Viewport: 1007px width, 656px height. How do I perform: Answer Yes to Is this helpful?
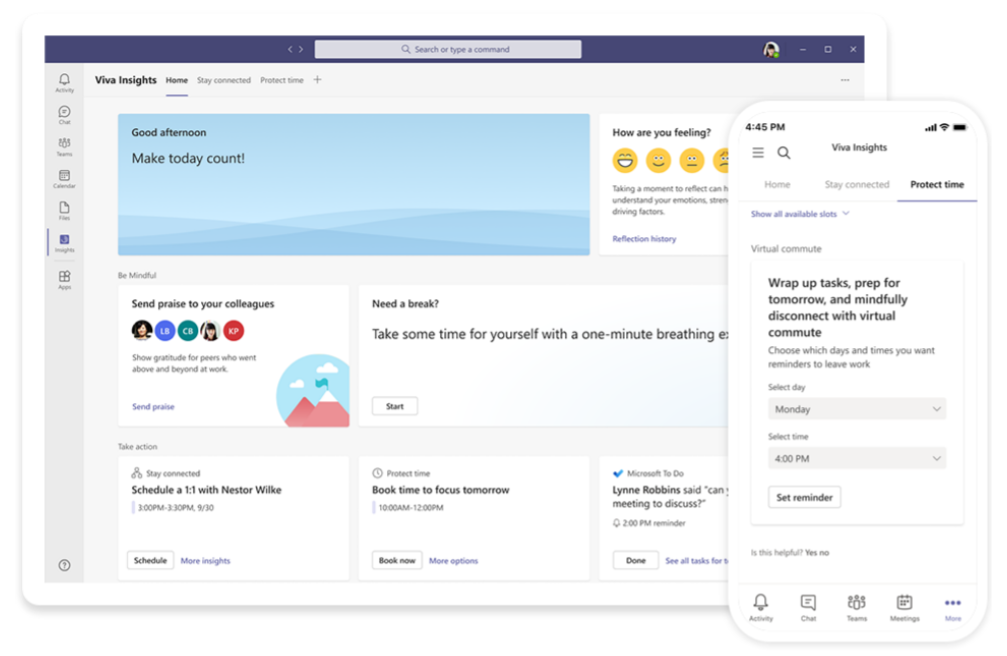[810, 553]
